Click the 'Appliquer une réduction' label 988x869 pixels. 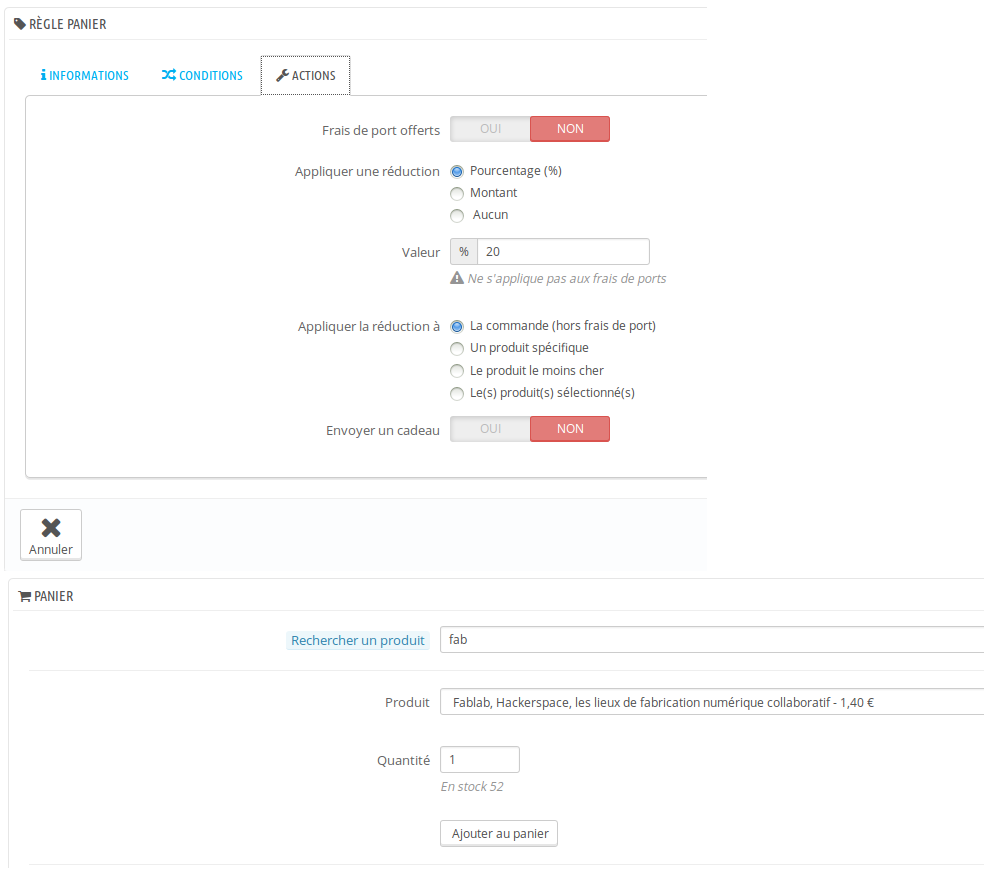pos(367,171)
